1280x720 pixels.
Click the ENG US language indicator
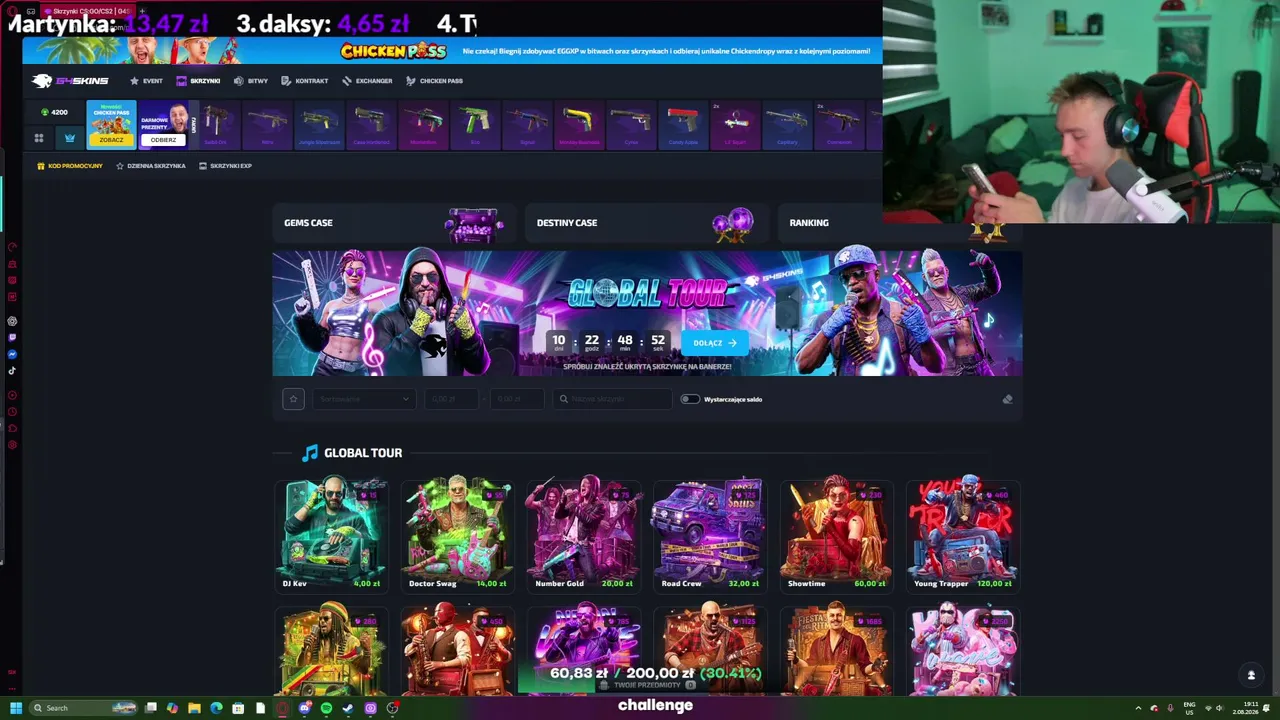[1189, 708]
